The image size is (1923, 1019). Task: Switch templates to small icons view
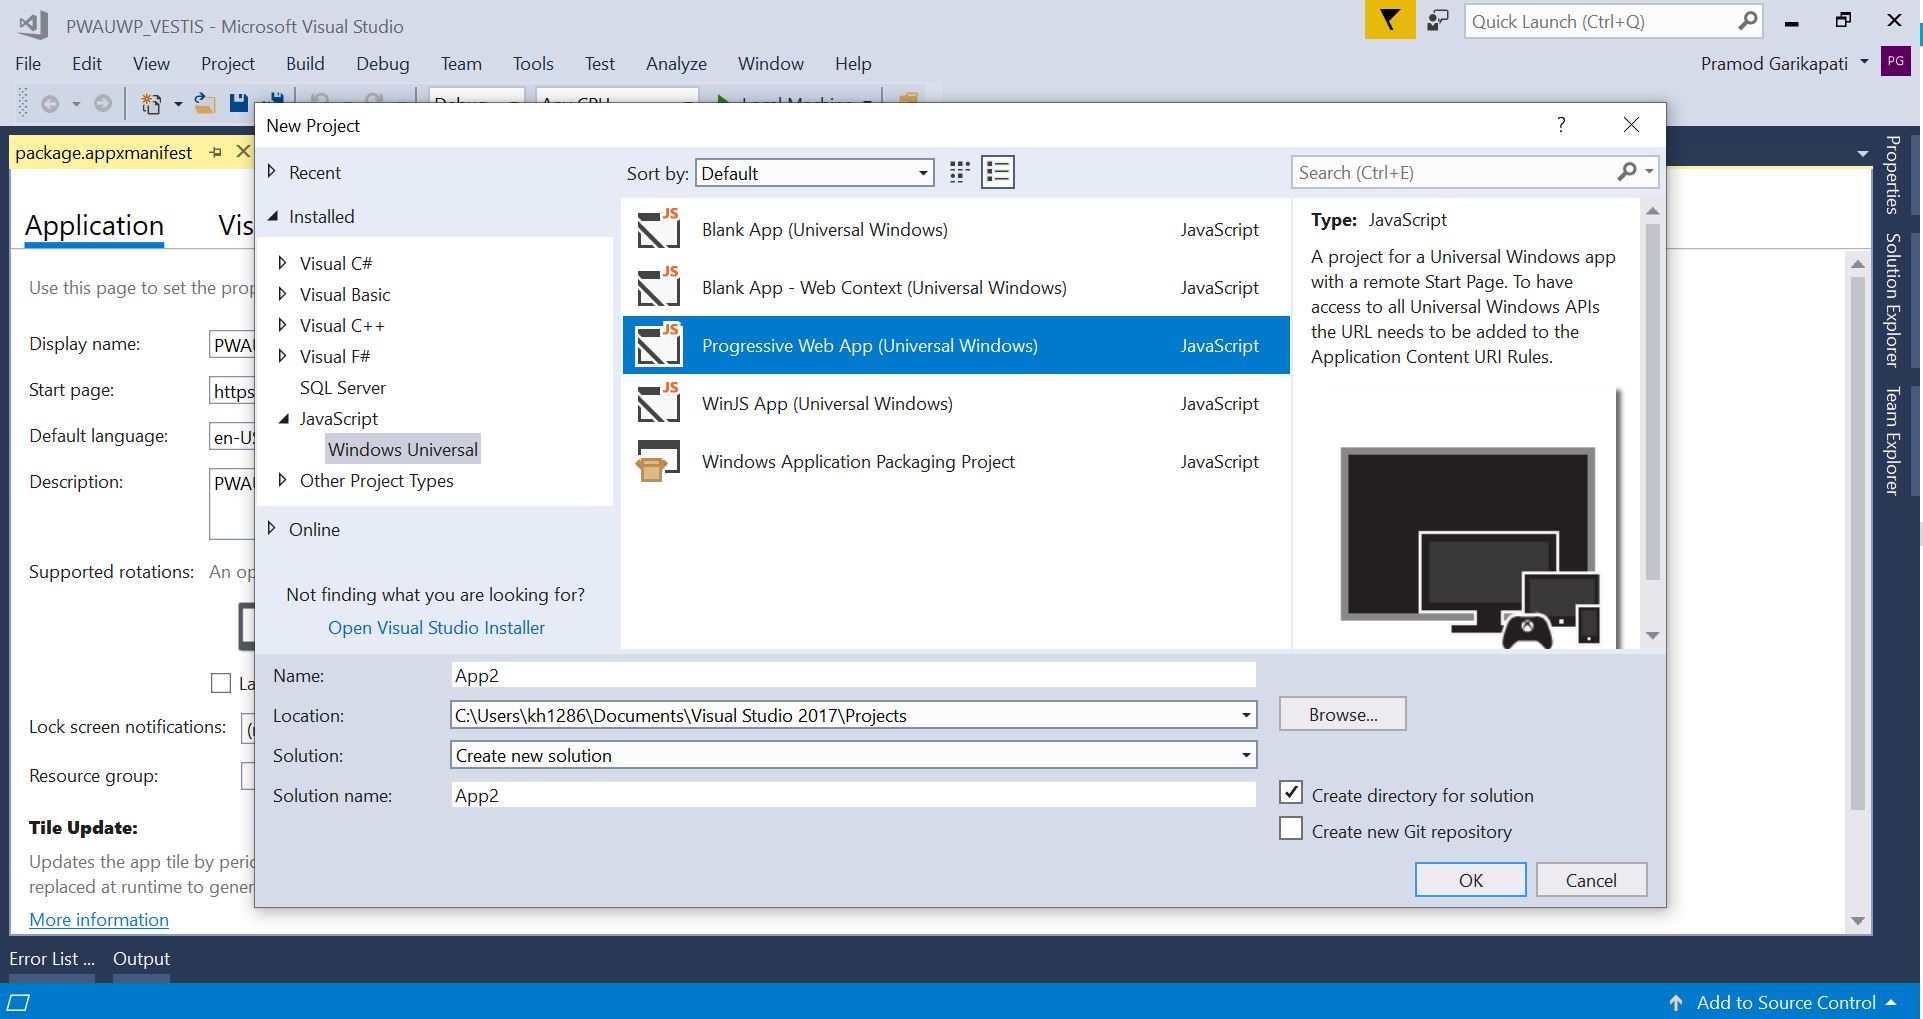pos(958,172)
